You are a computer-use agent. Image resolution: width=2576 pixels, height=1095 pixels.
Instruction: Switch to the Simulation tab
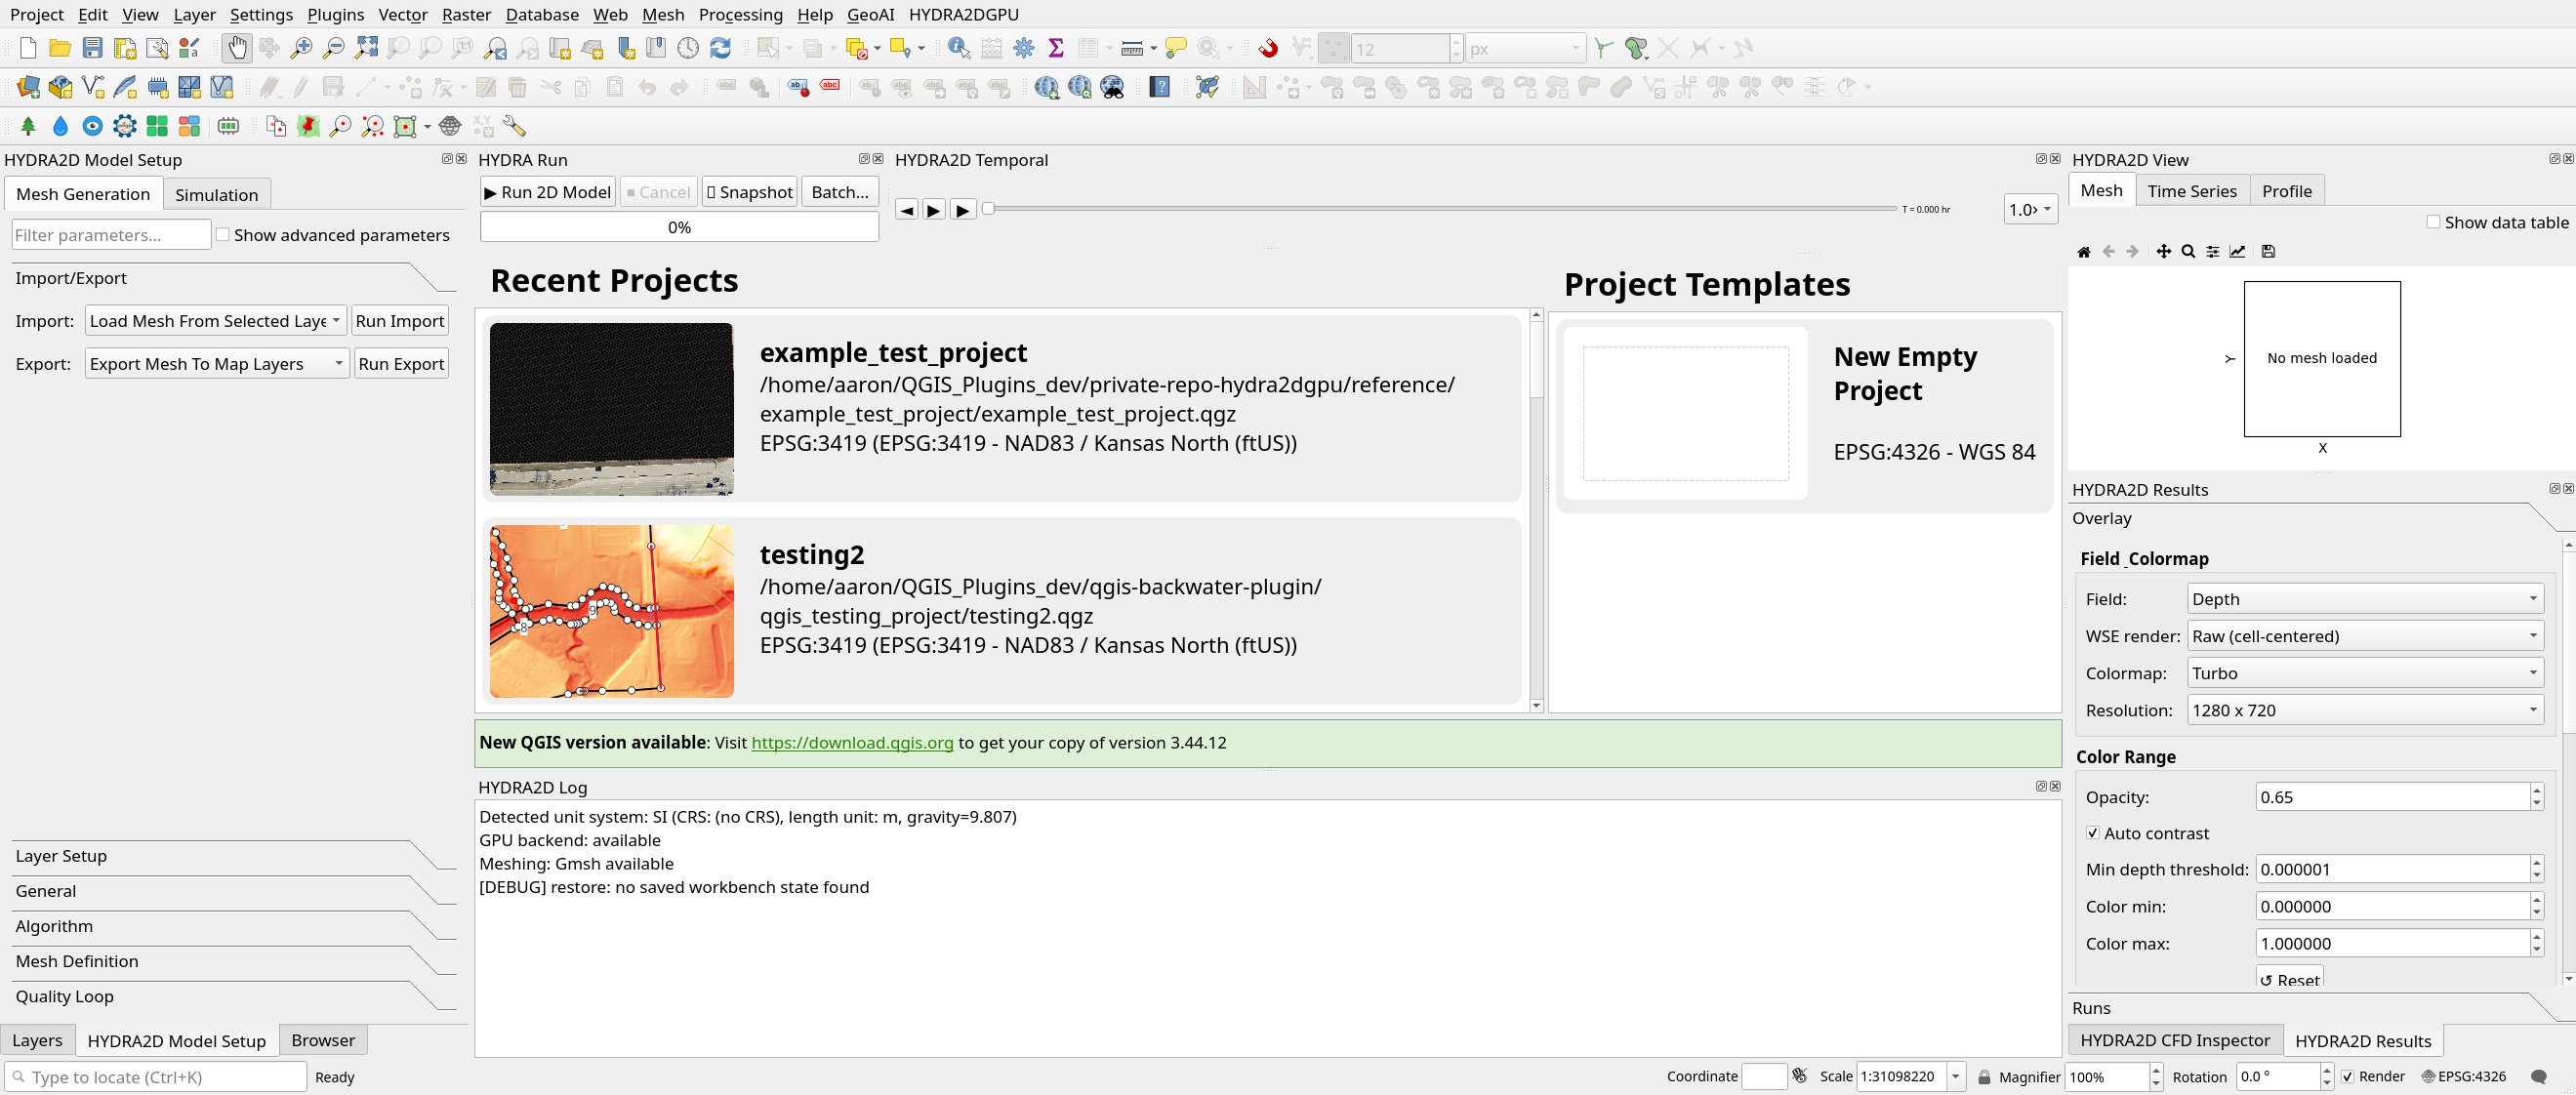[x=216, y=195]
